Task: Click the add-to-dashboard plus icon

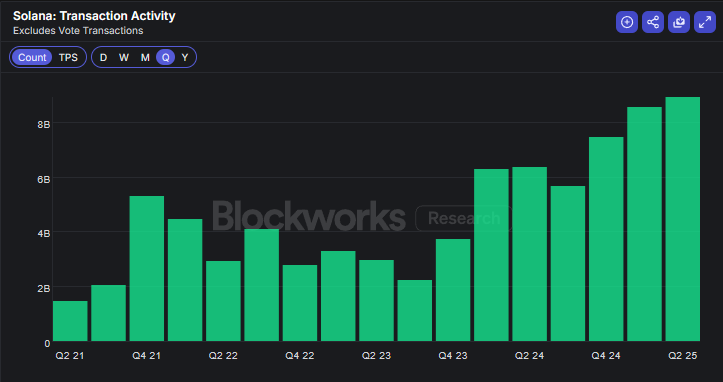Action: (x=627, y=22)
